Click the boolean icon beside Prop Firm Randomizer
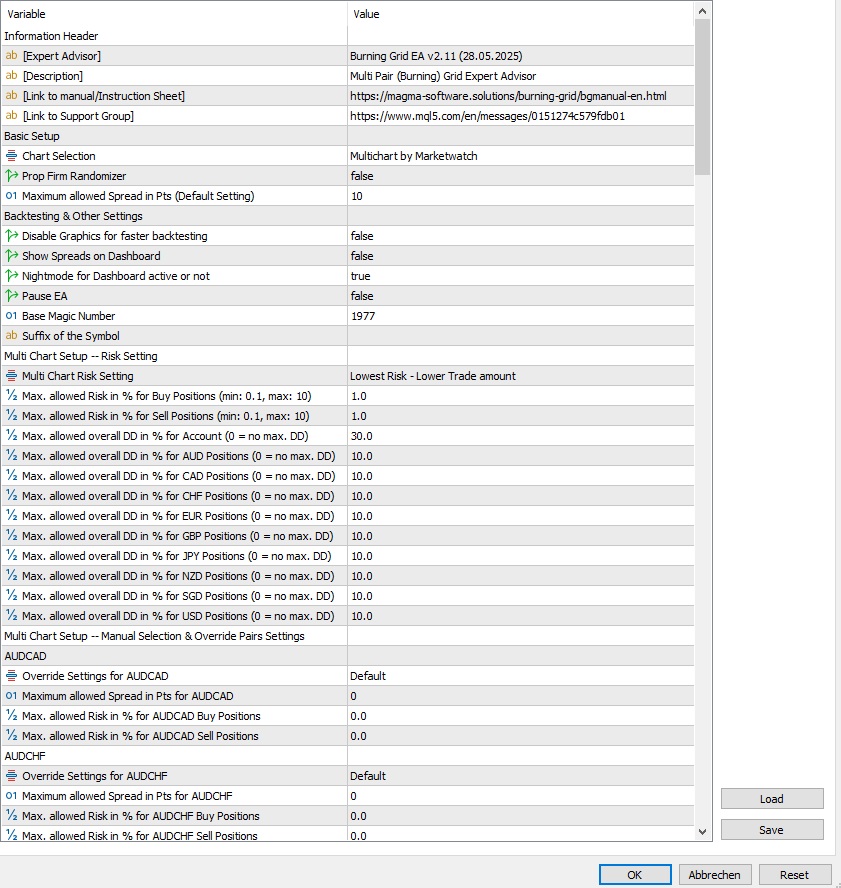Image resolution: width=841 pixels, height=888 pixels. (x=11, y=176)
